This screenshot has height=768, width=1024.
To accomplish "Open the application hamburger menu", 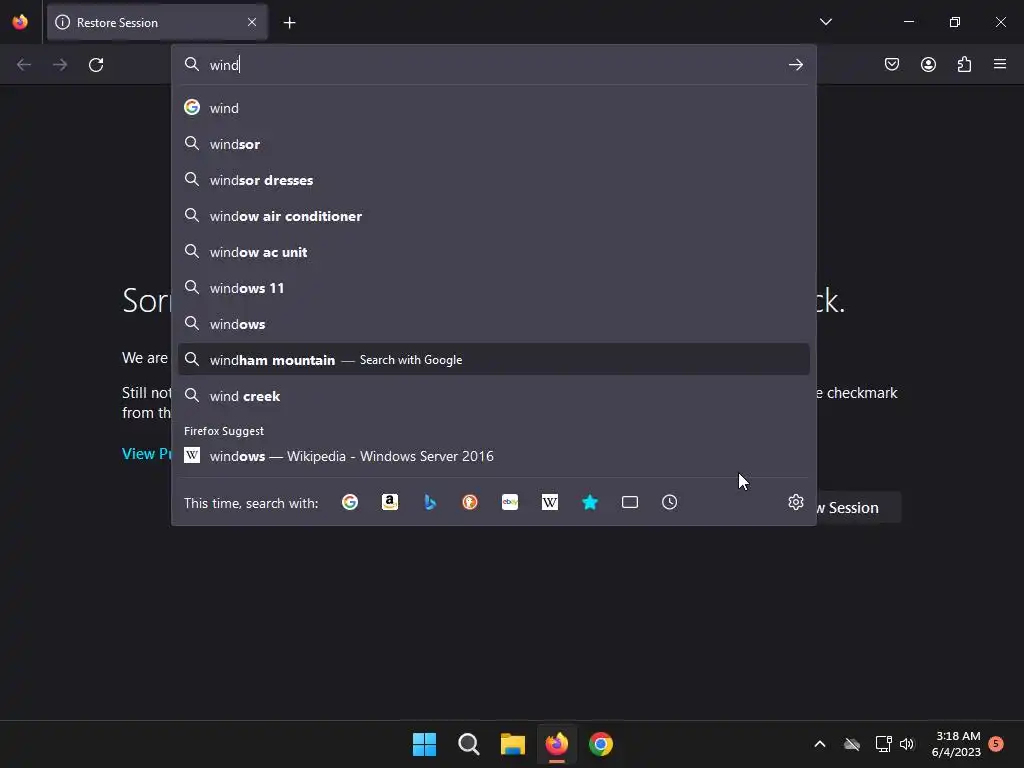I will pos(1000,64).
